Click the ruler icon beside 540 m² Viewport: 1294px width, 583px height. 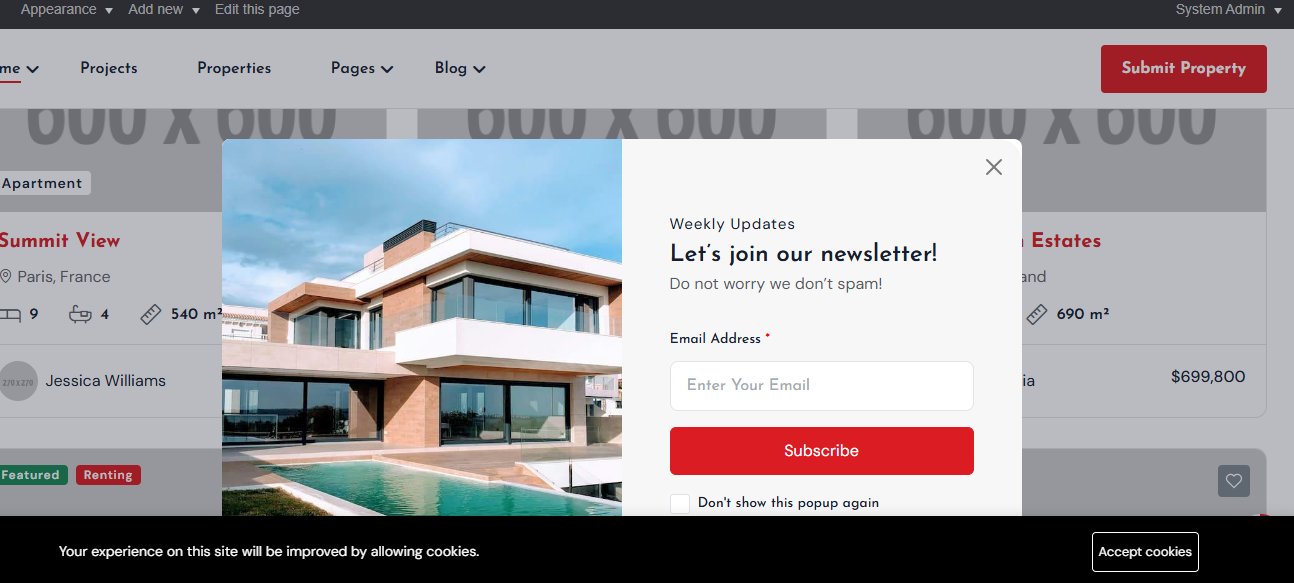tap(150, 314)
